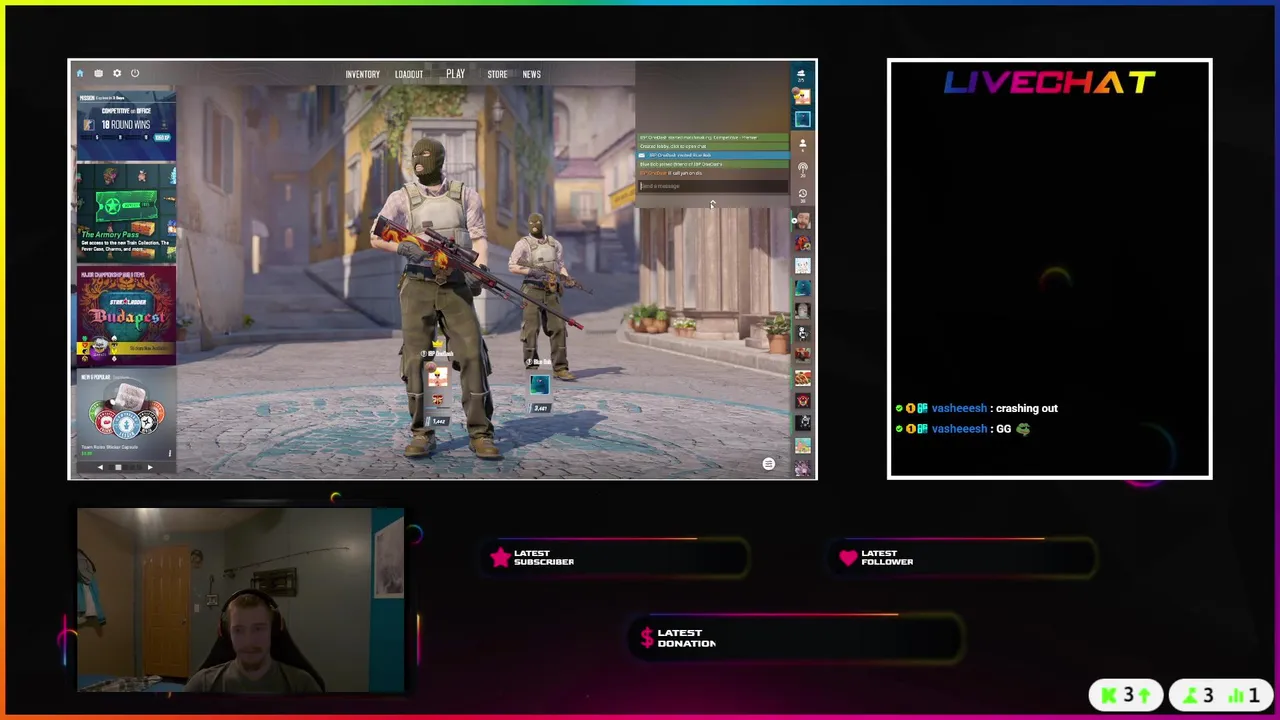Click the blue lobby member avatar in the sidebar
Screen dimensions: 1280x720
(802, 119)
